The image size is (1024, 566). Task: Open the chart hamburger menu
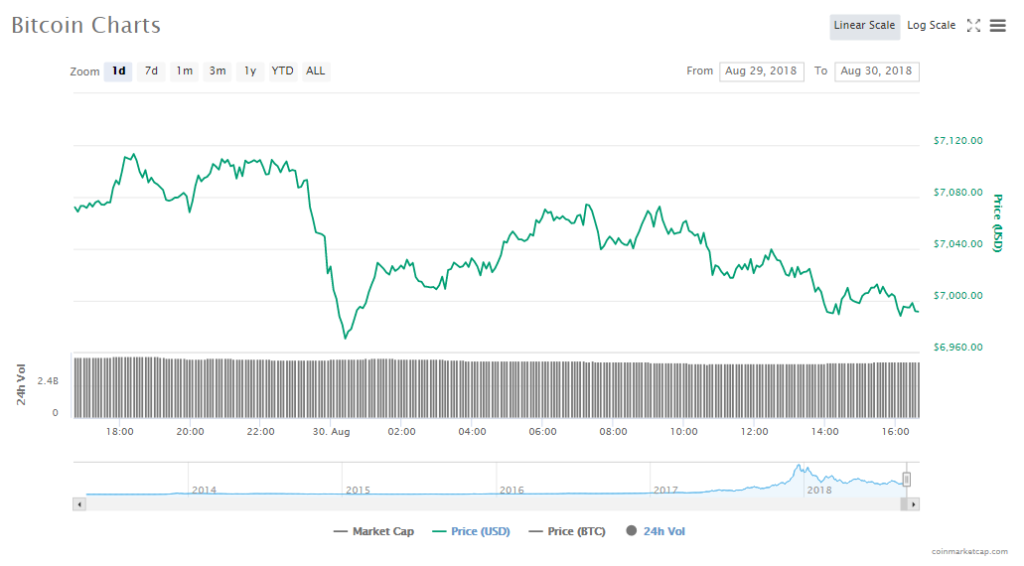click(x=998, y=26)
